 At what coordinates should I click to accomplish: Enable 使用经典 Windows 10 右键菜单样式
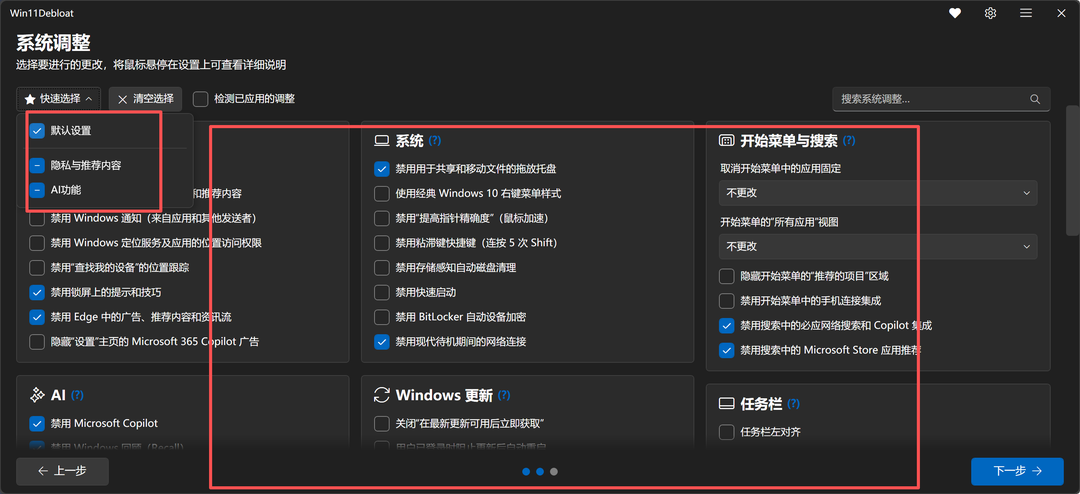pyautogui.click(x=382, y=194)
